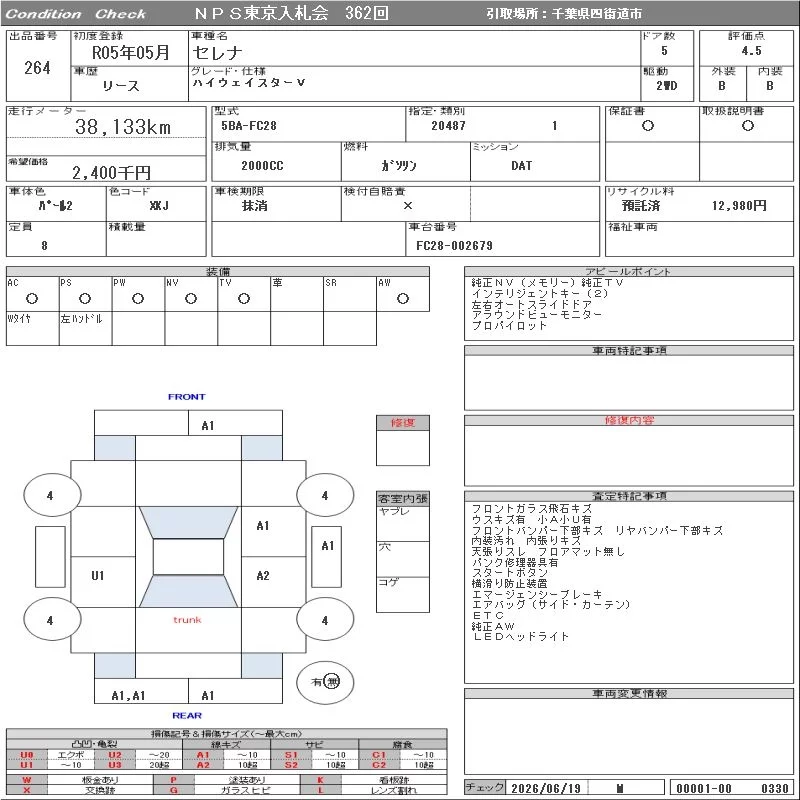
Task: Click the designation number "20487"
Action: (x=448, y=126)
